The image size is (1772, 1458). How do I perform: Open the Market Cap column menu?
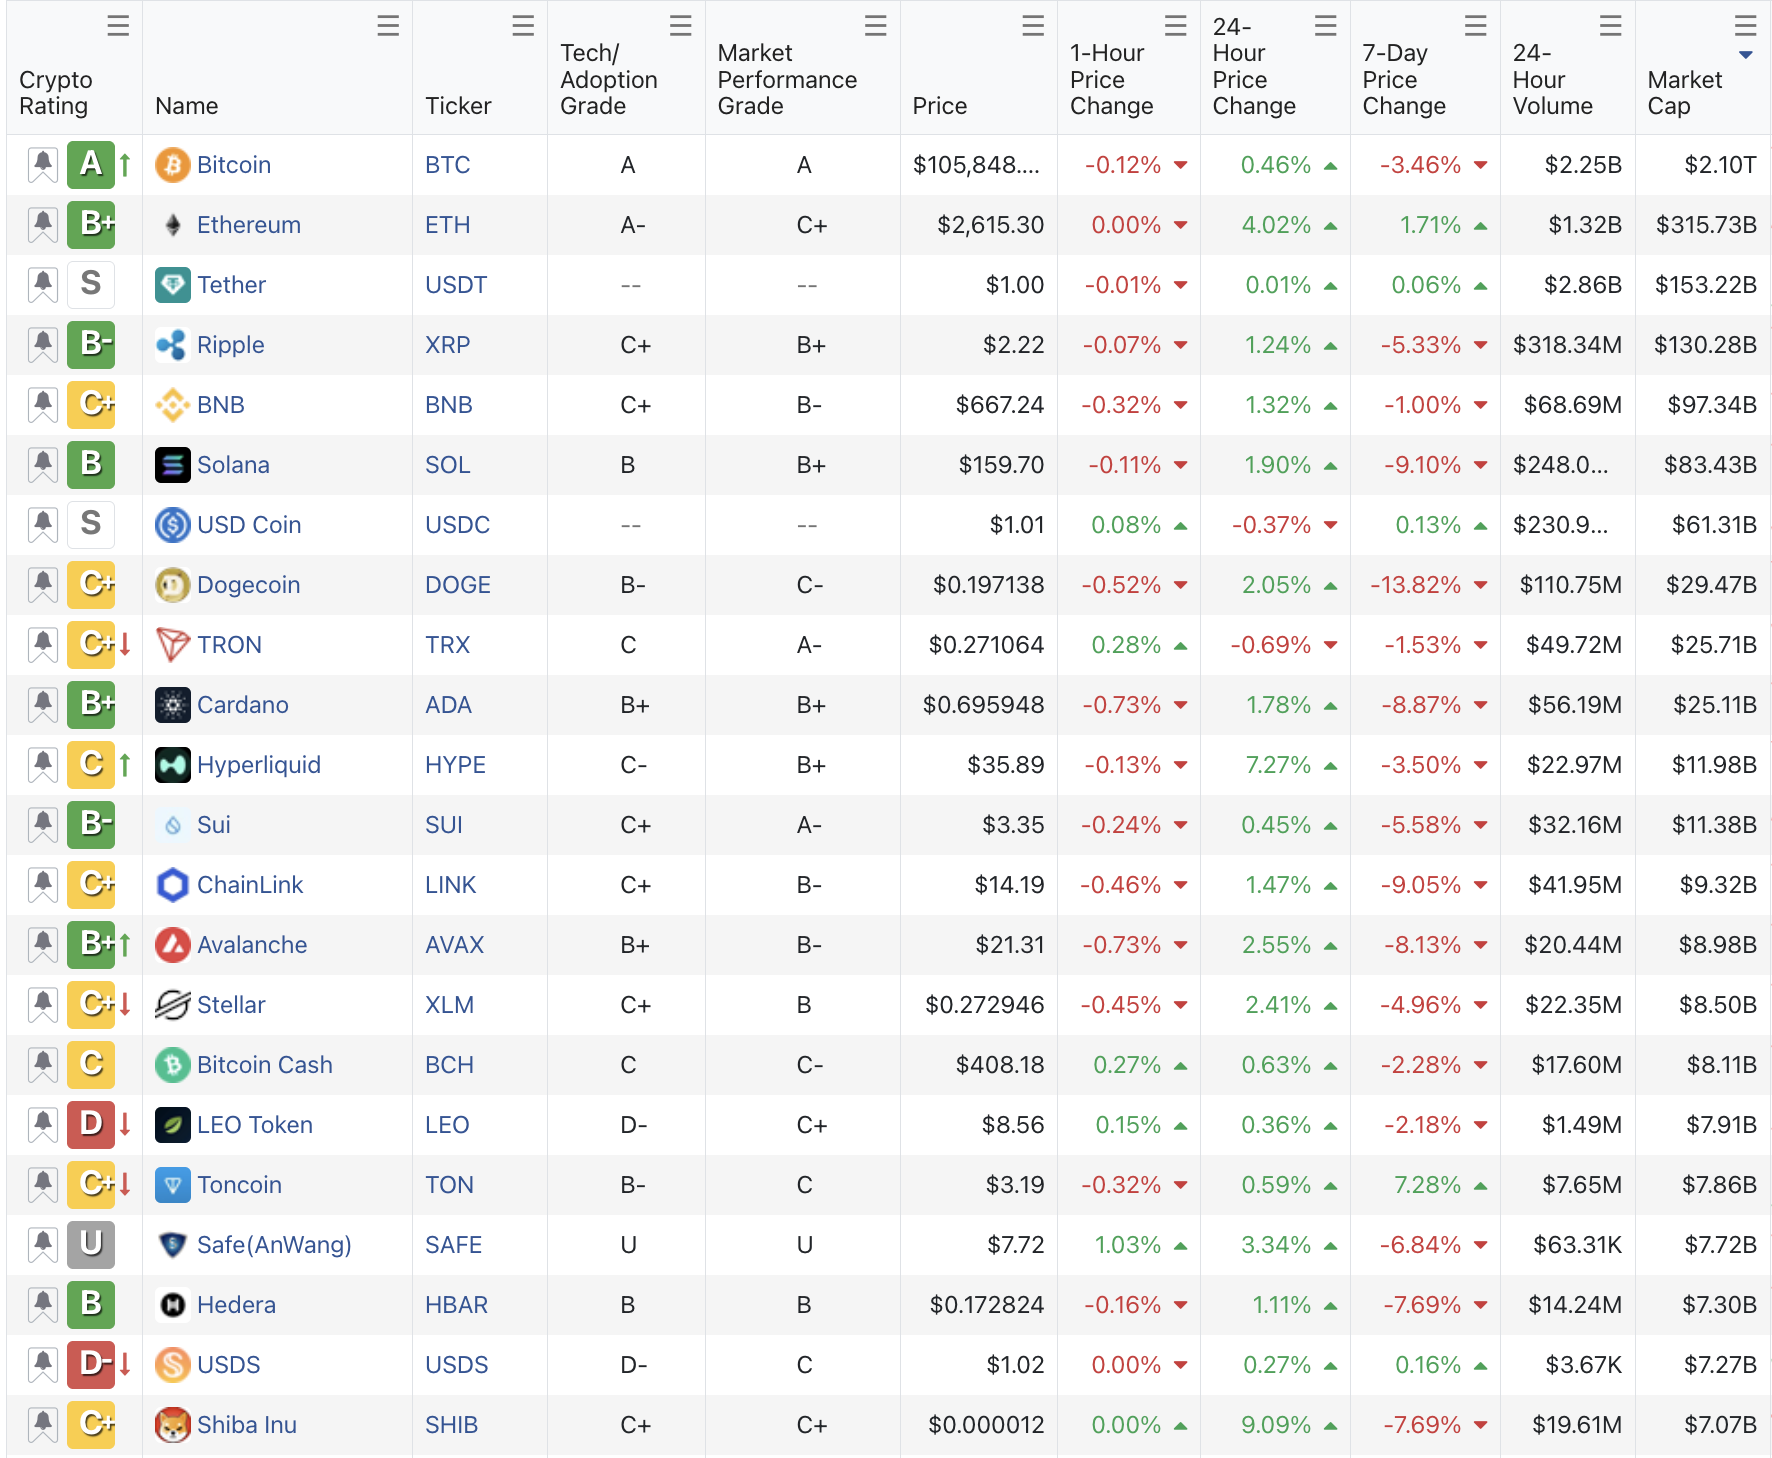point(1746,26)
